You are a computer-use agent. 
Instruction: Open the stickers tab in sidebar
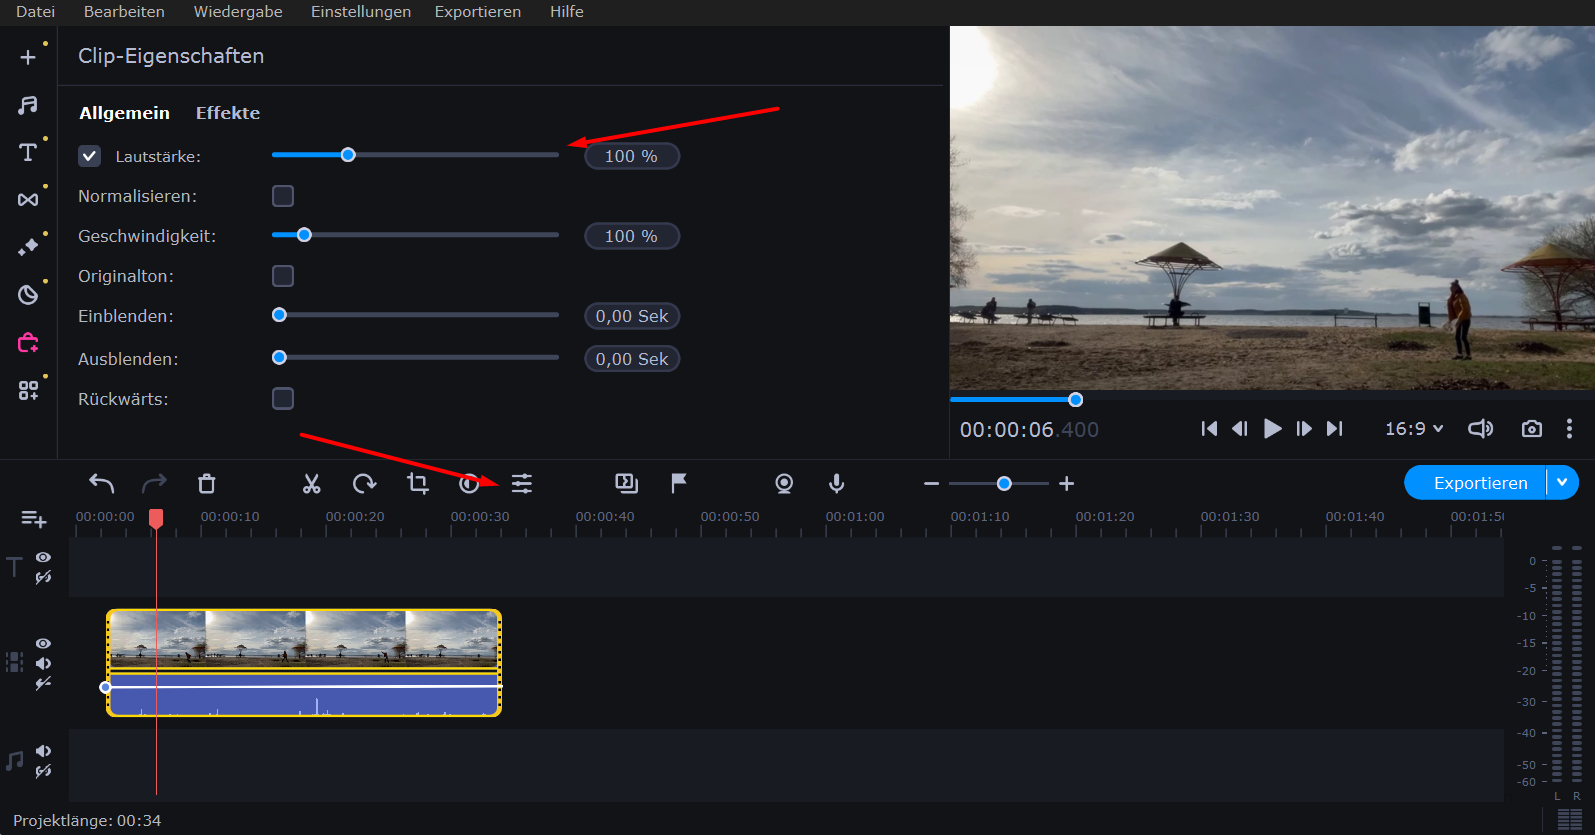point(28,295)
